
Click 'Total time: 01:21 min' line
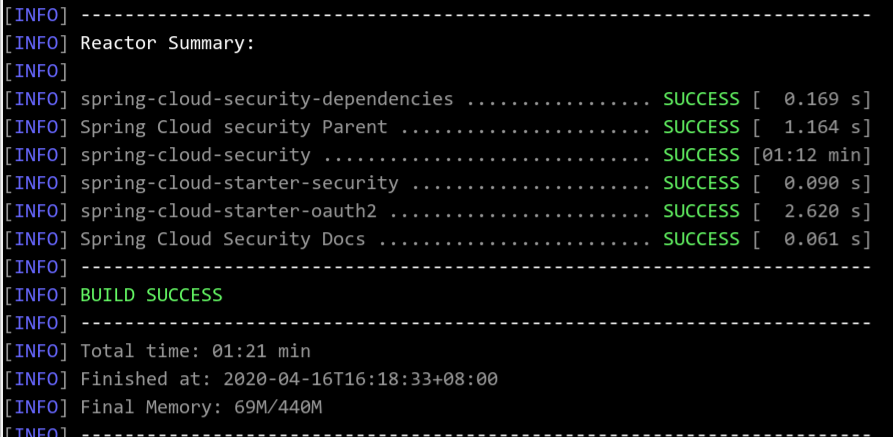pyautogui.click(x=195, y=351)
